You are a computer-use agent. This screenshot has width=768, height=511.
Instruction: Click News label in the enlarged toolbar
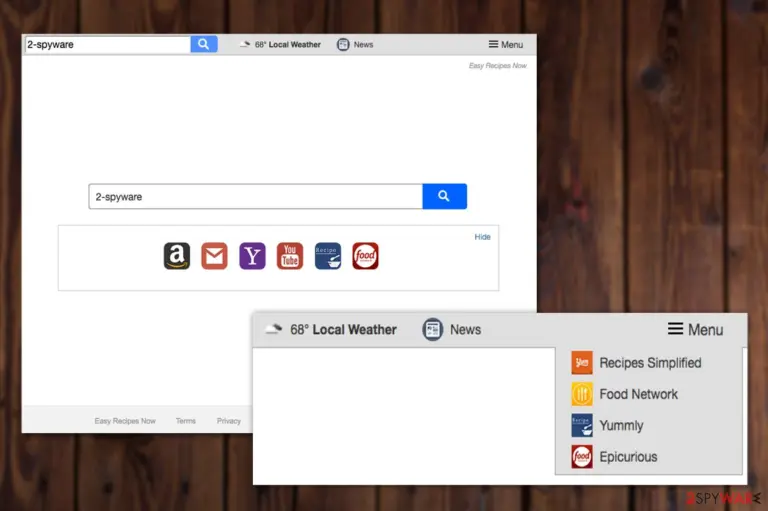(465, 330)
